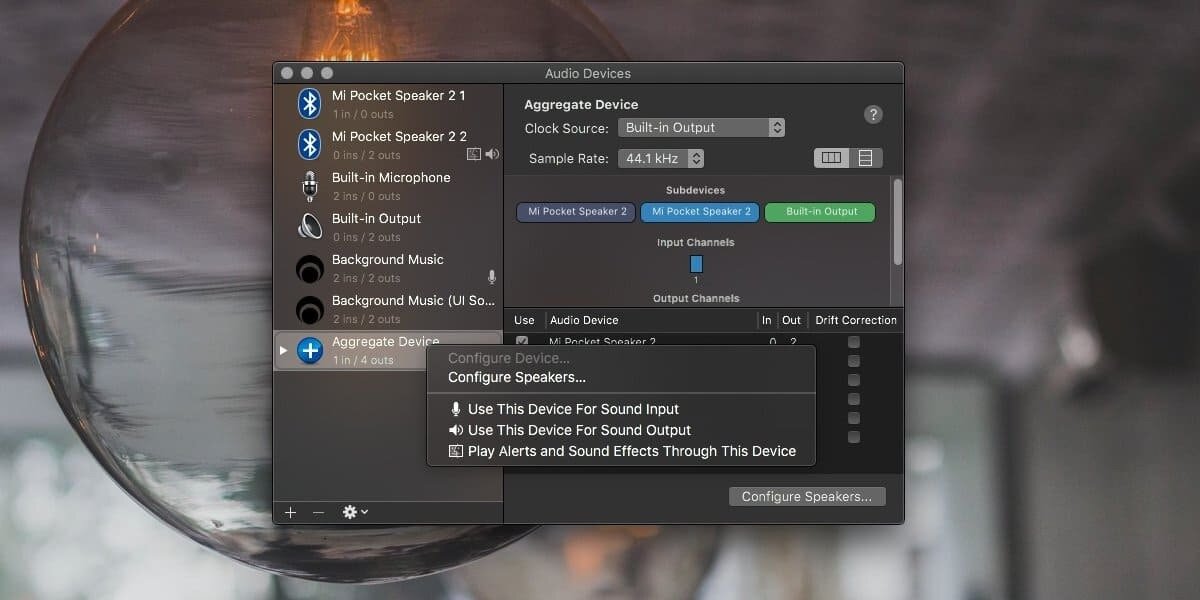Select Use This Device For Sound Output
Image resolution: width=1200 pixels, height=600 pixels.
point(577,430)
